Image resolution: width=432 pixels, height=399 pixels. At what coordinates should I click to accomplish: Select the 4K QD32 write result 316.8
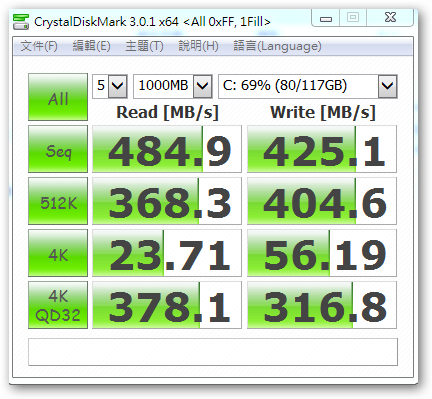click(322, 305)
